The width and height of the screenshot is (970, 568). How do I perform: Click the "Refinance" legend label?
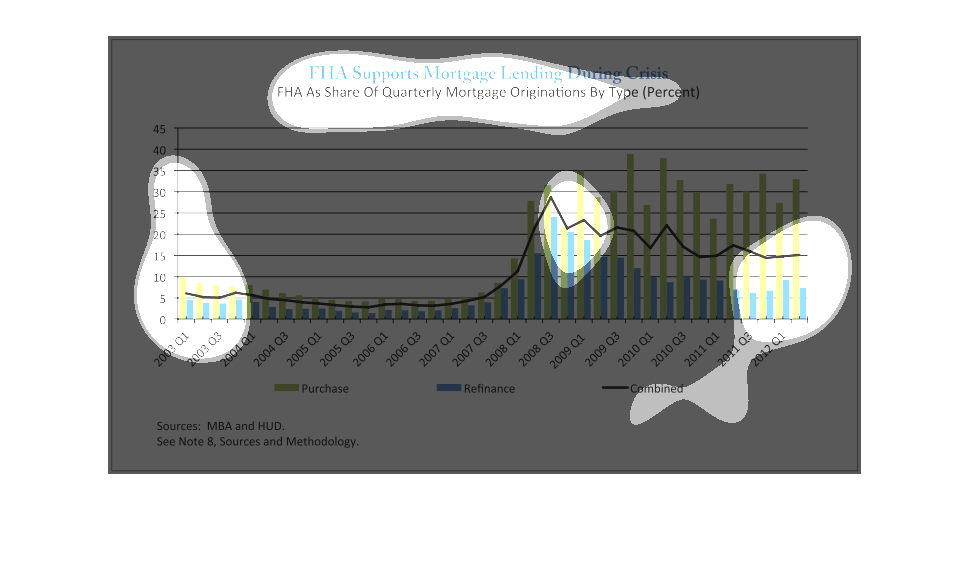pos(489,389)
